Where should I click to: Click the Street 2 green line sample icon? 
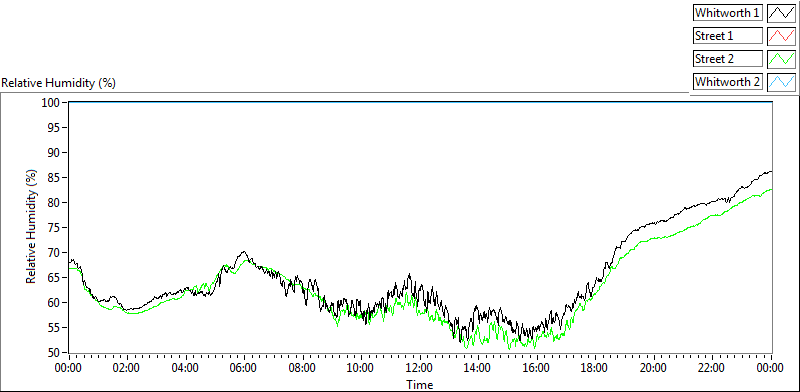(781, 59)
